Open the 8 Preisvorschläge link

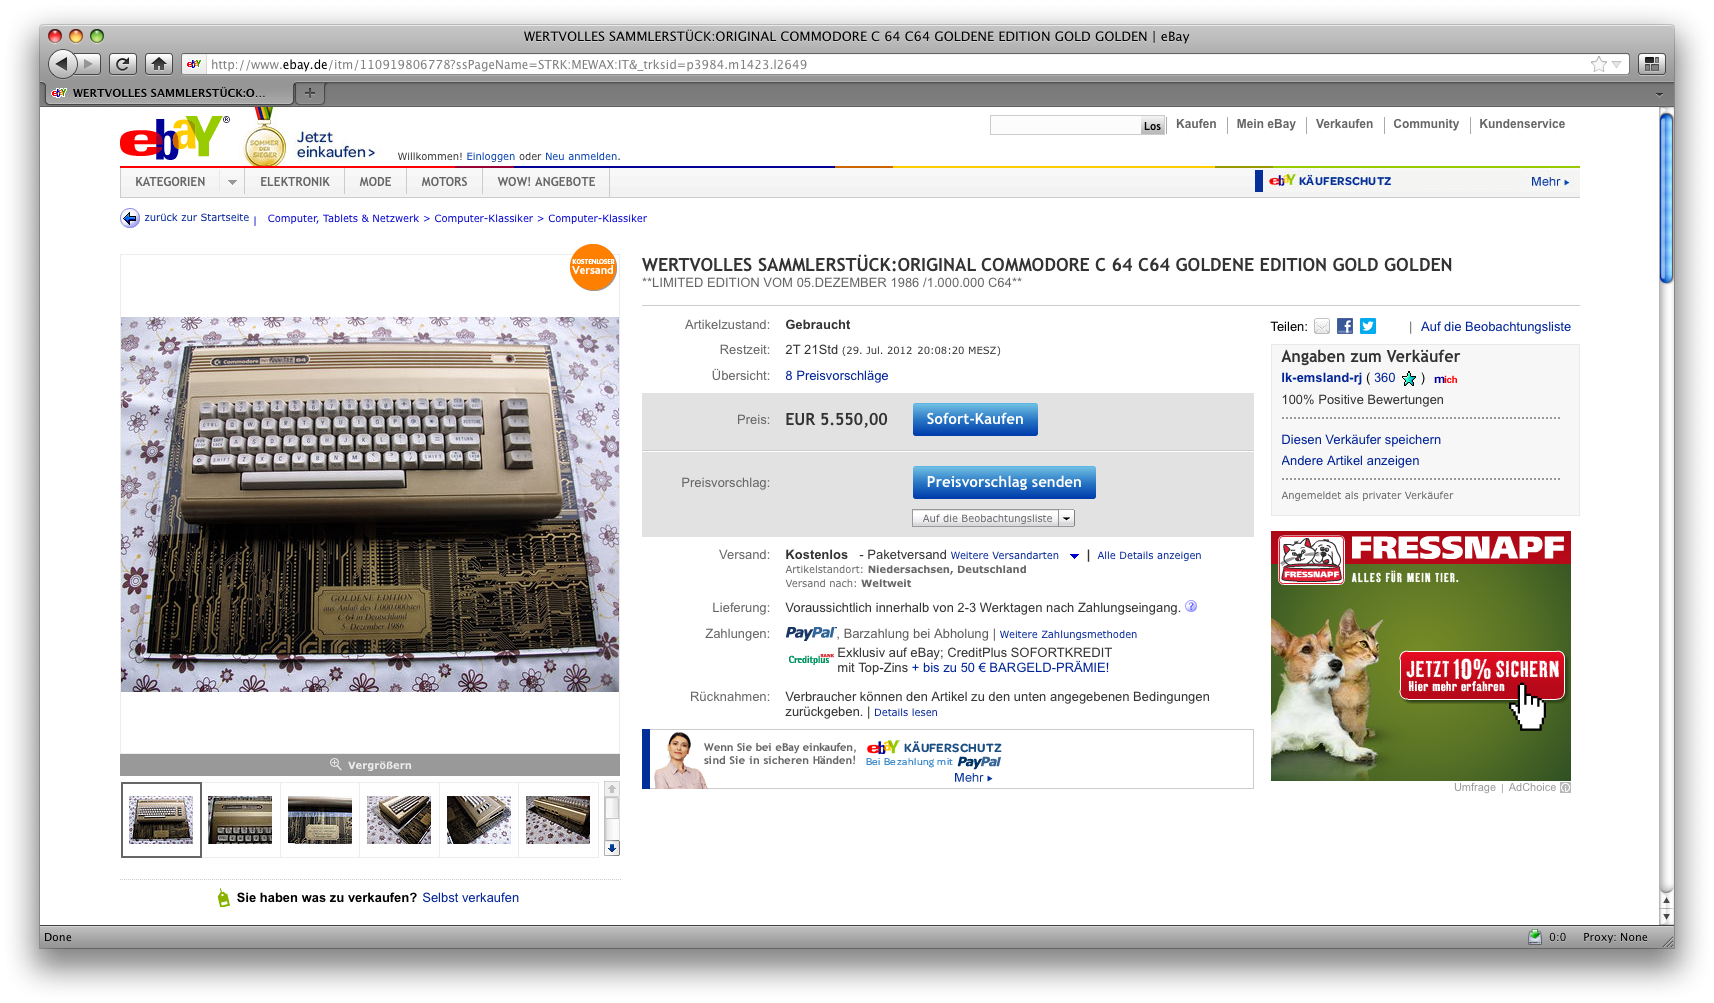click(x=836, y=376)
